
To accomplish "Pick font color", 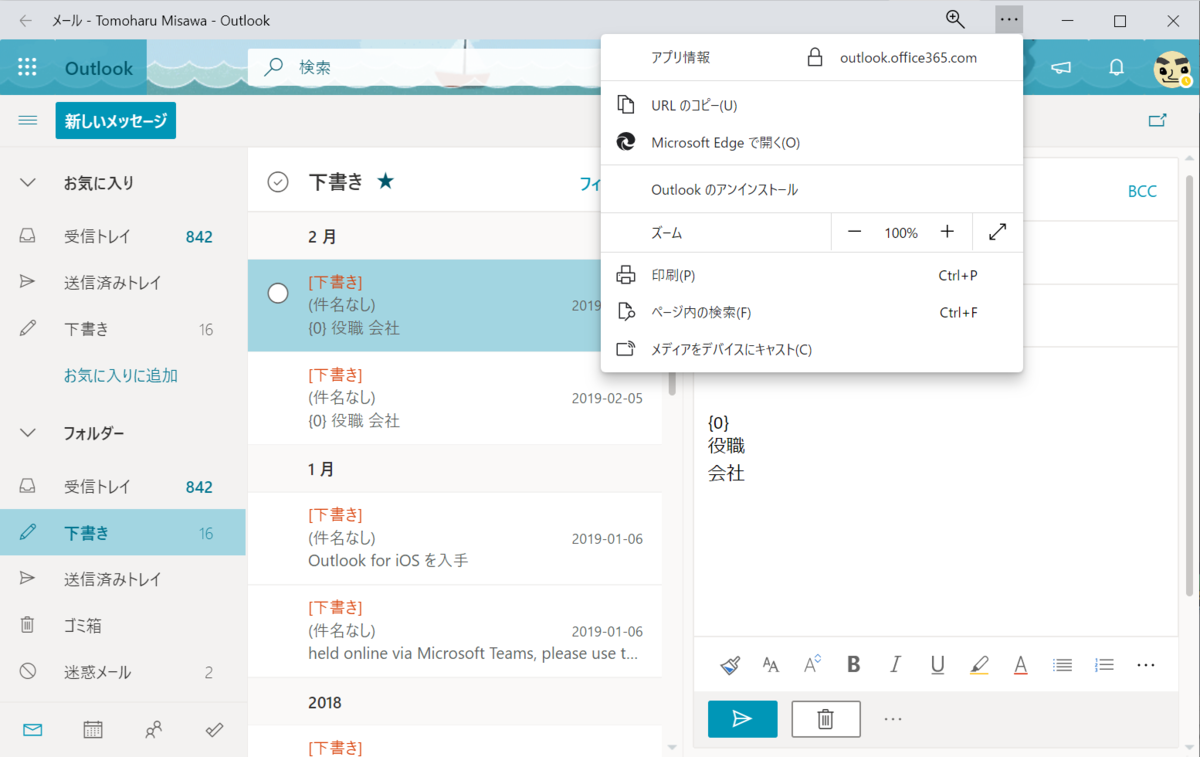I will (1020, 665).
